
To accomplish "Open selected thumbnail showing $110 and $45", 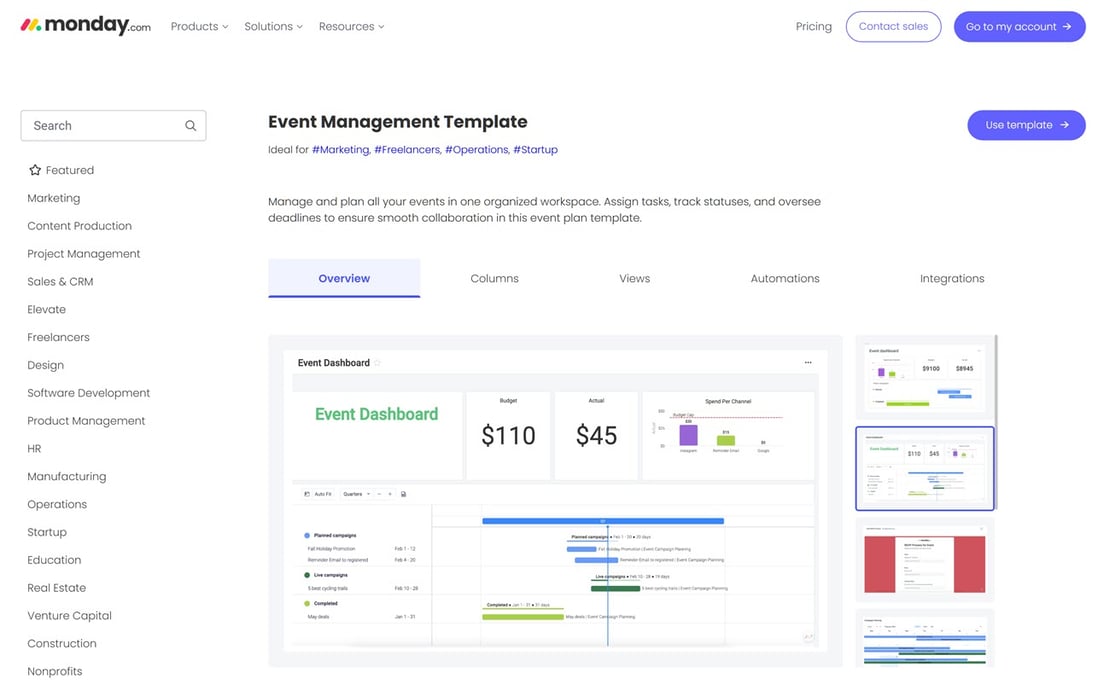I will (925, 468).
